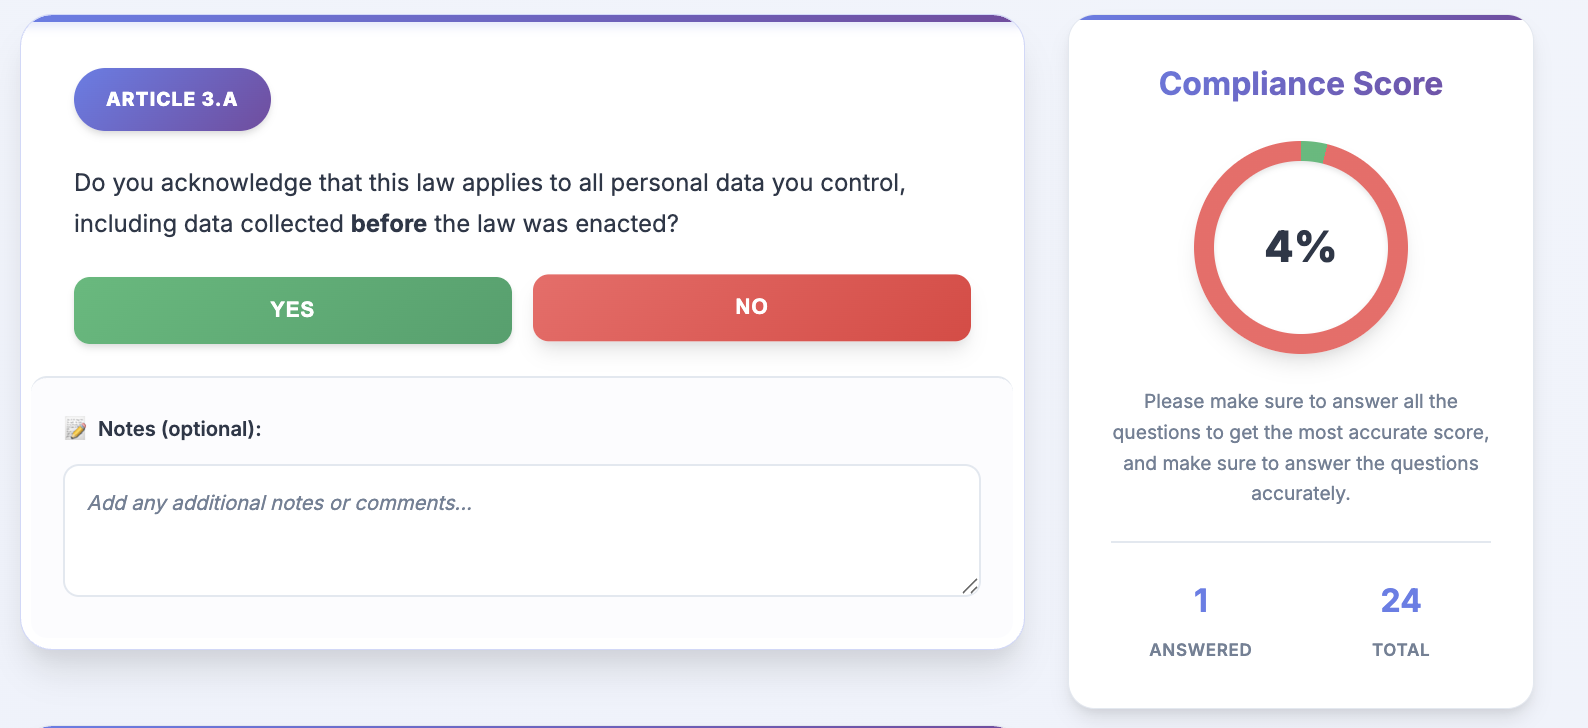The height and width of the screenshot is (728, 1588).
Task: Click the word "accurately." ending the hint
Action: (x=1300, y=494)
